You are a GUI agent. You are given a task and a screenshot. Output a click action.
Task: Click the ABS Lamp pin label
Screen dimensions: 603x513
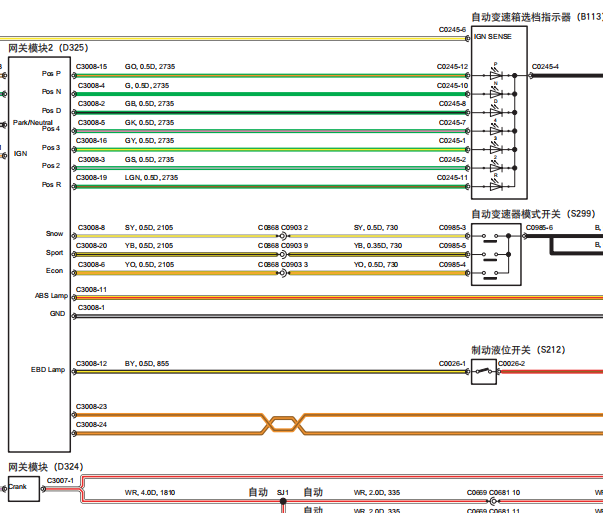point(51,295)
